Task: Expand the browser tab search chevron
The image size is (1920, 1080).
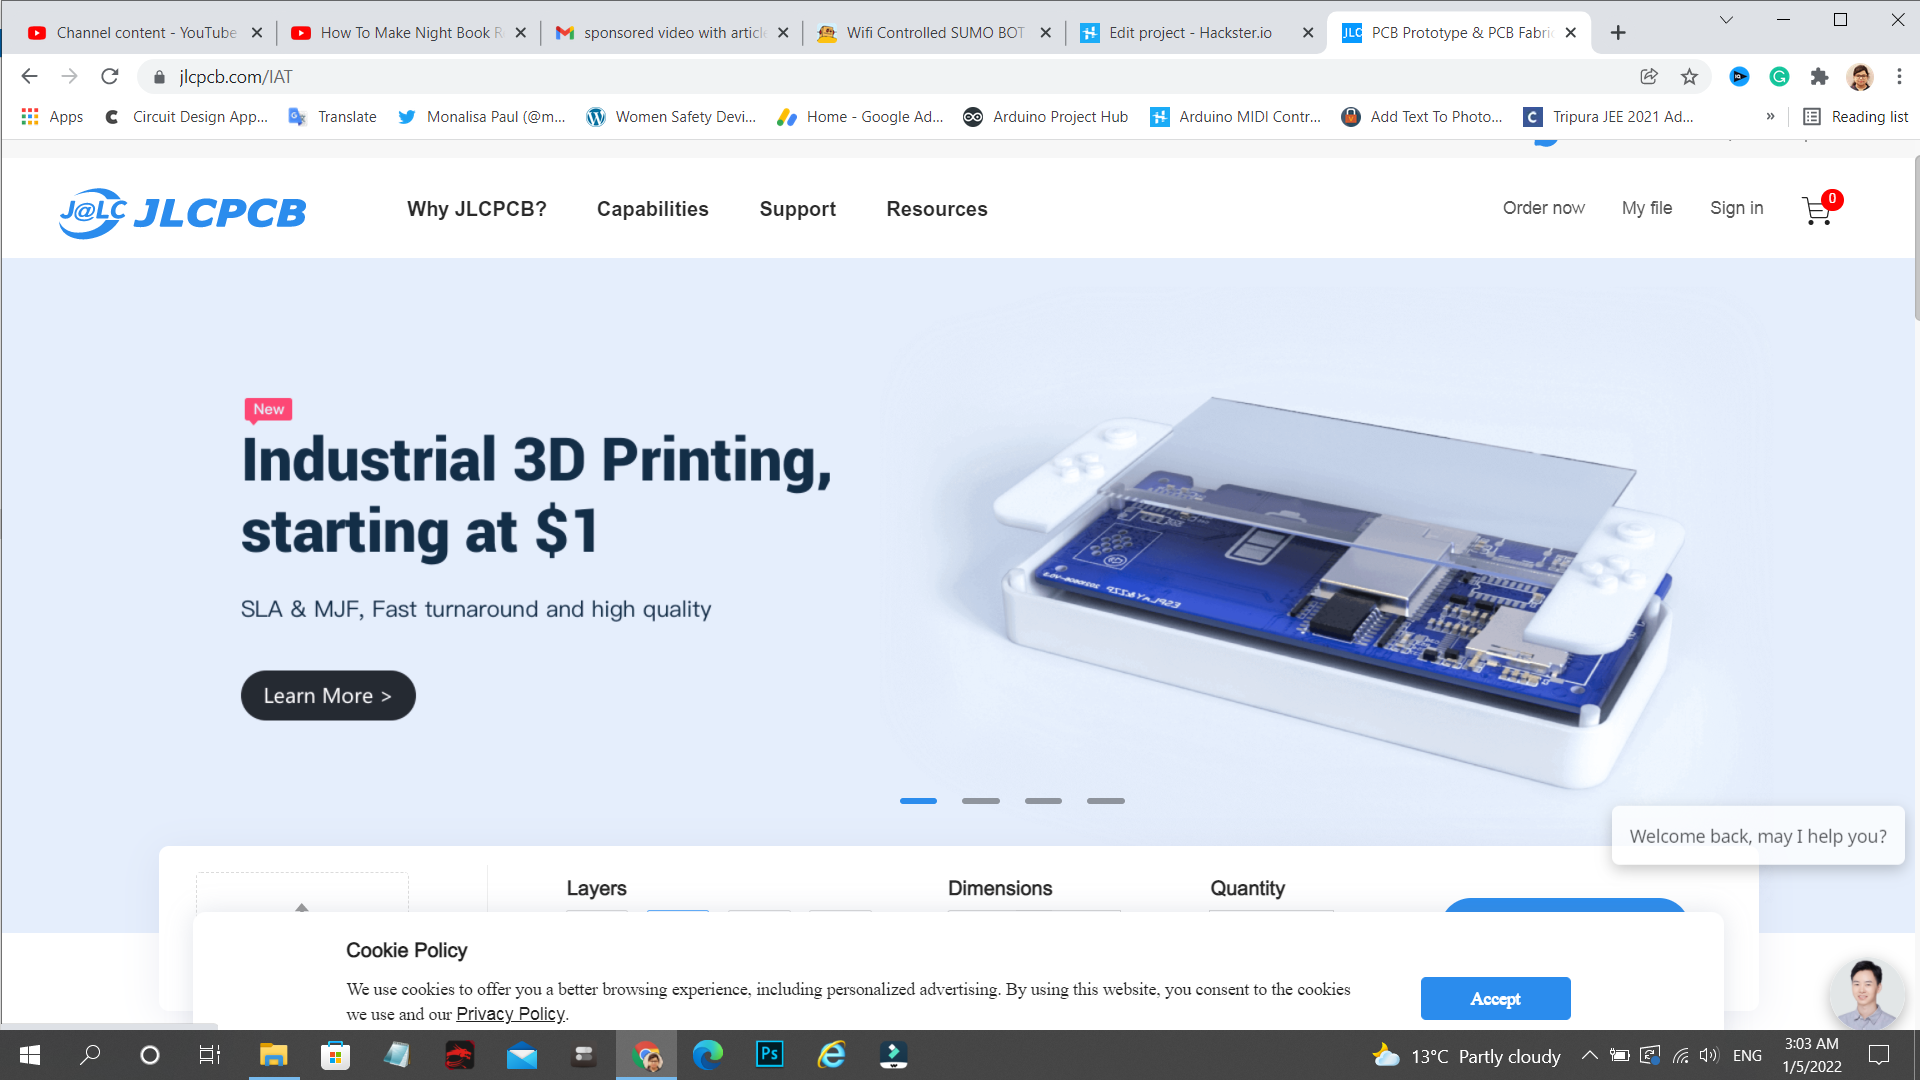Action: 1727,19
